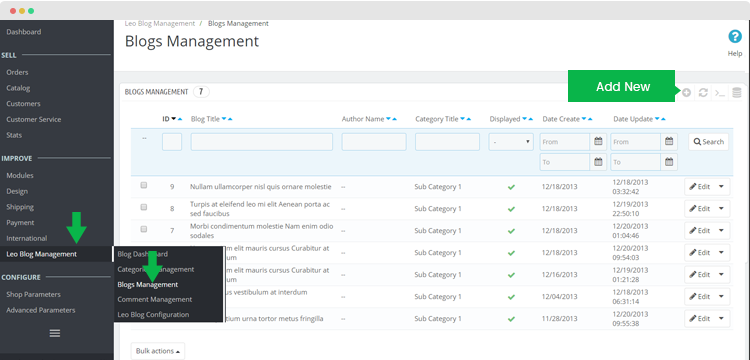
Task: Open the Displayed filter dropdown
Action: click(x=511, y=142)
